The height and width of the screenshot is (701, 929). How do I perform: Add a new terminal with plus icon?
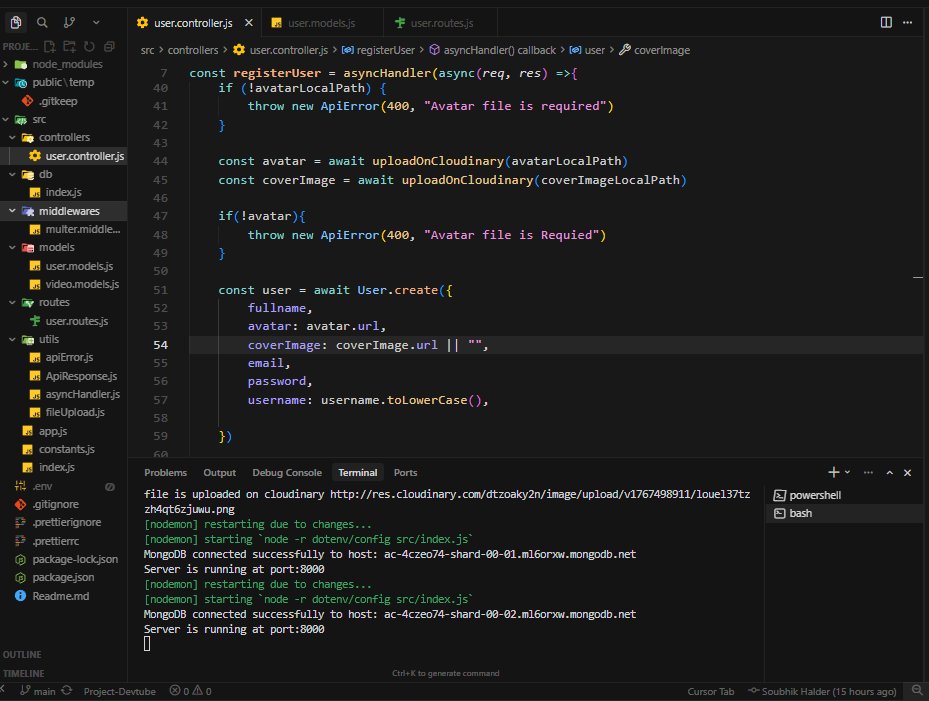click(x=834, y=472)
